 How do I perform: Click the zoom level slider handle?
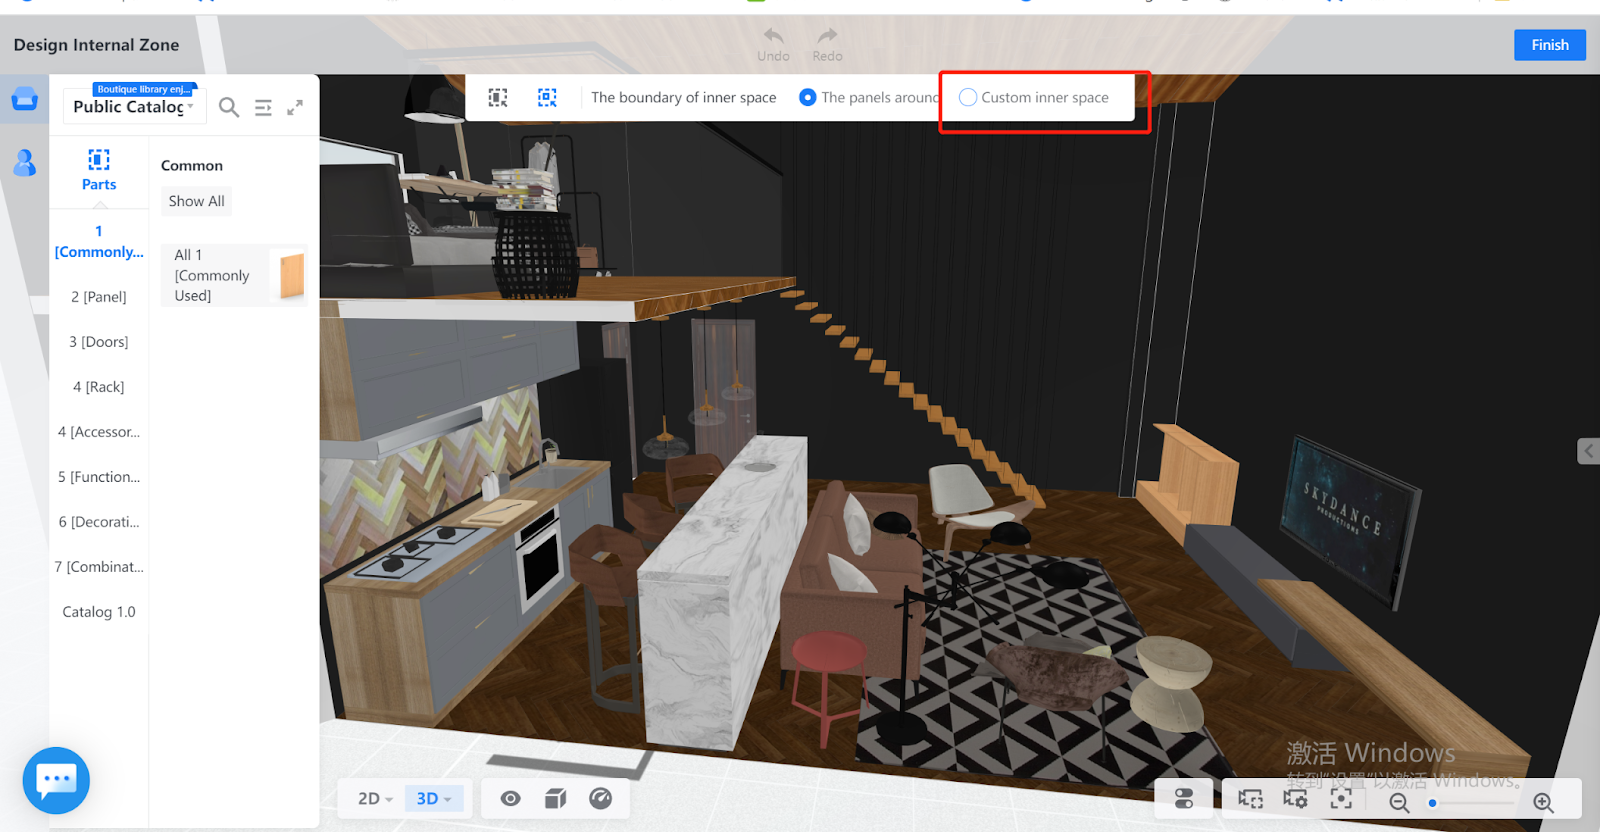(1432, 803)
